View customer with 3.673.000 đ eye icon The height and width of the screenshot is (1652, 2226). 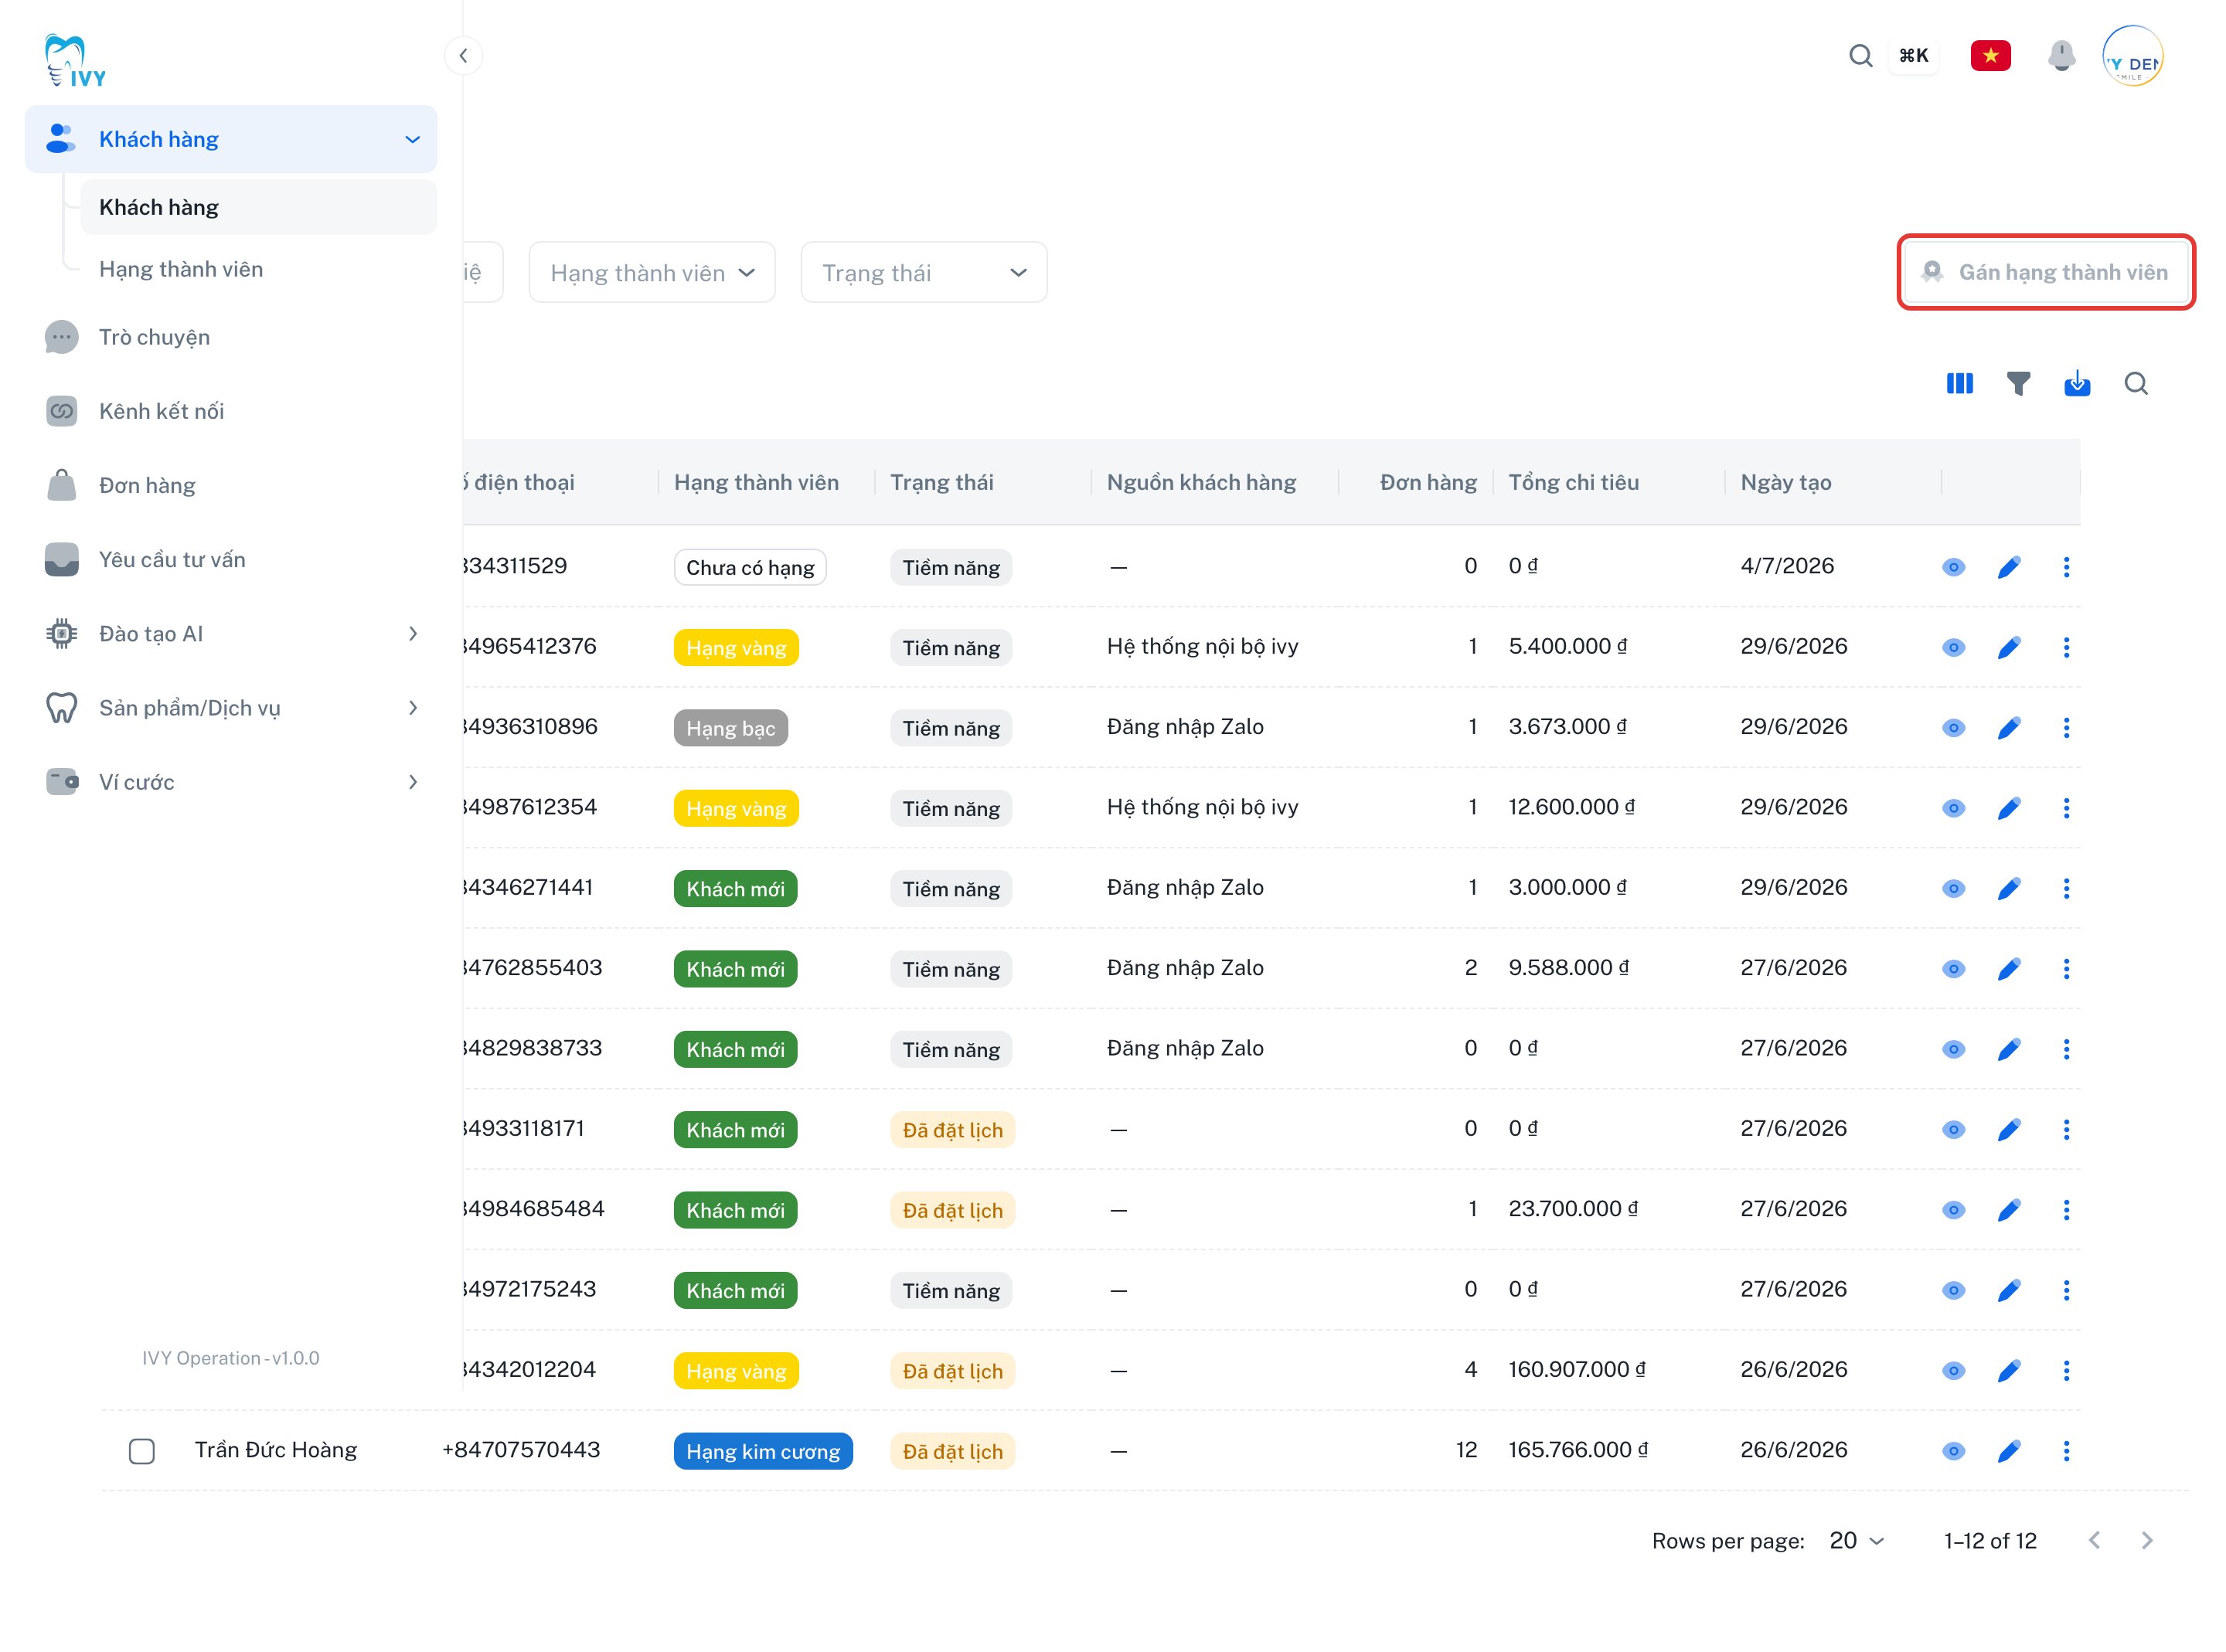point(1953,728)
